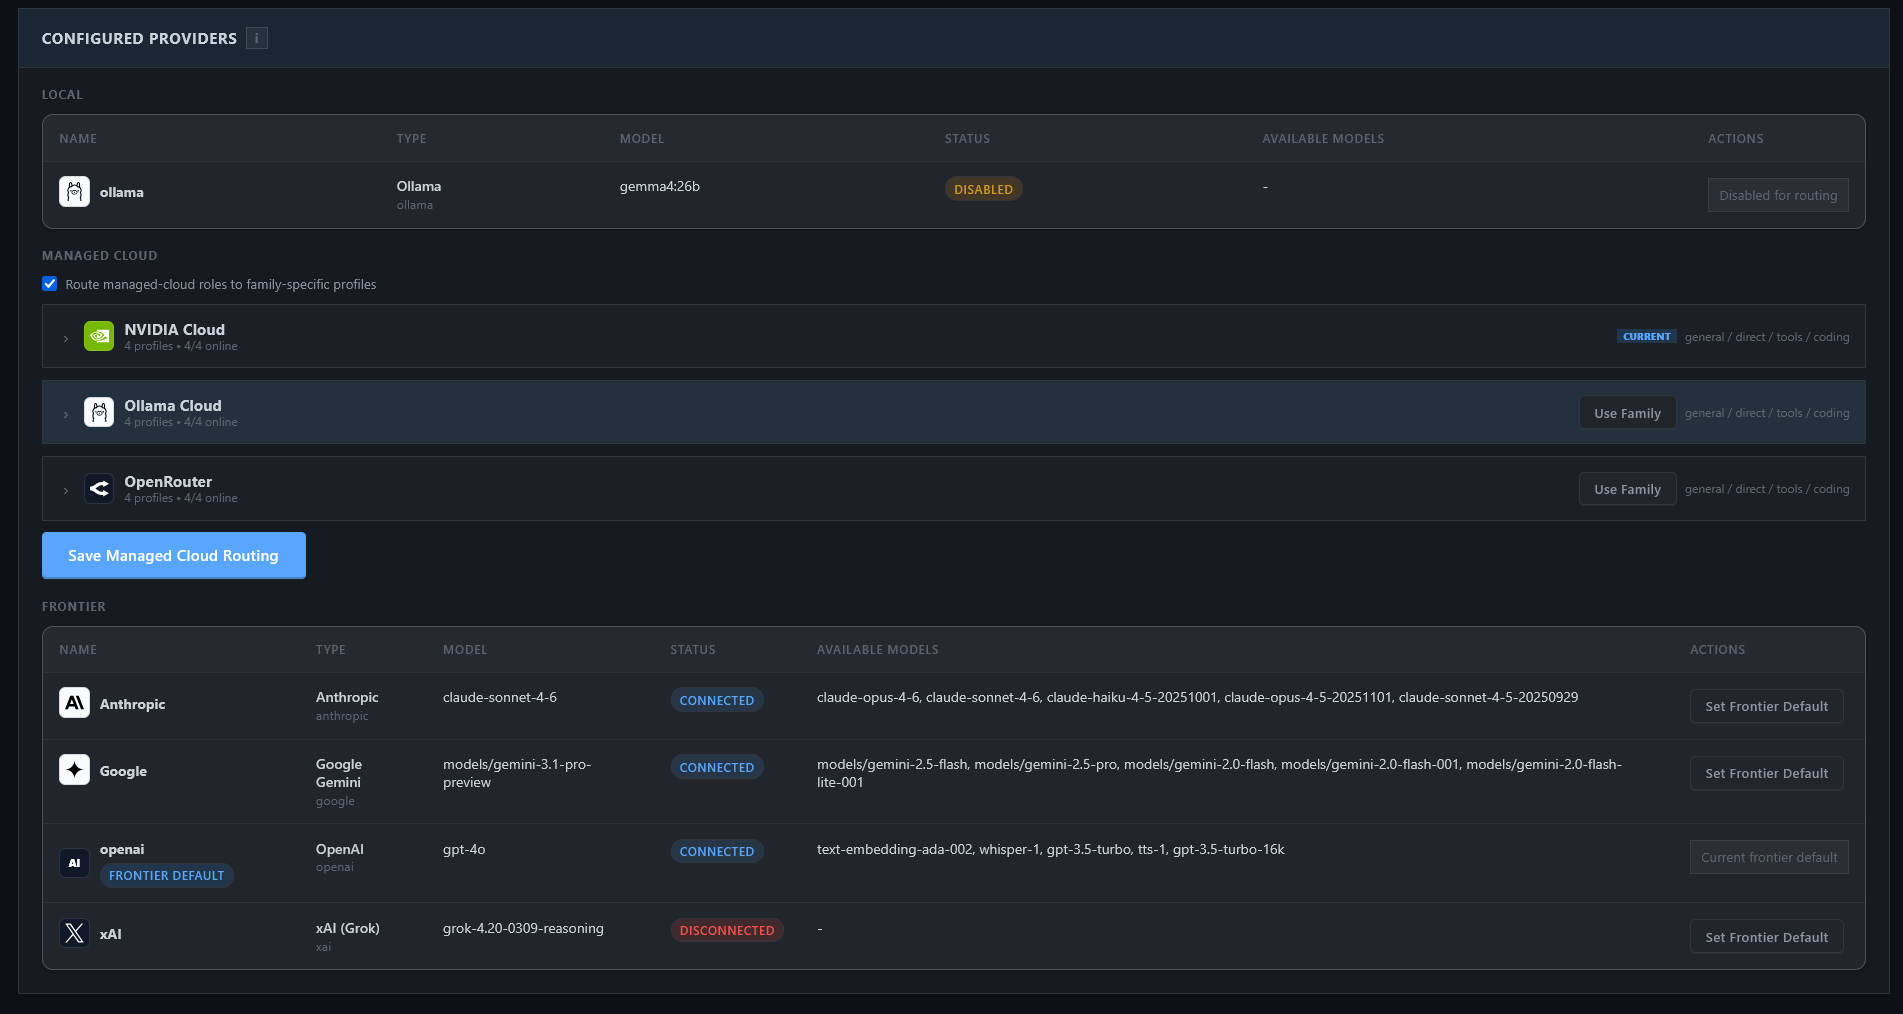Click the Ollama Cloud llama icon
1903x1014 pixels.
click(x=99, y=412)
